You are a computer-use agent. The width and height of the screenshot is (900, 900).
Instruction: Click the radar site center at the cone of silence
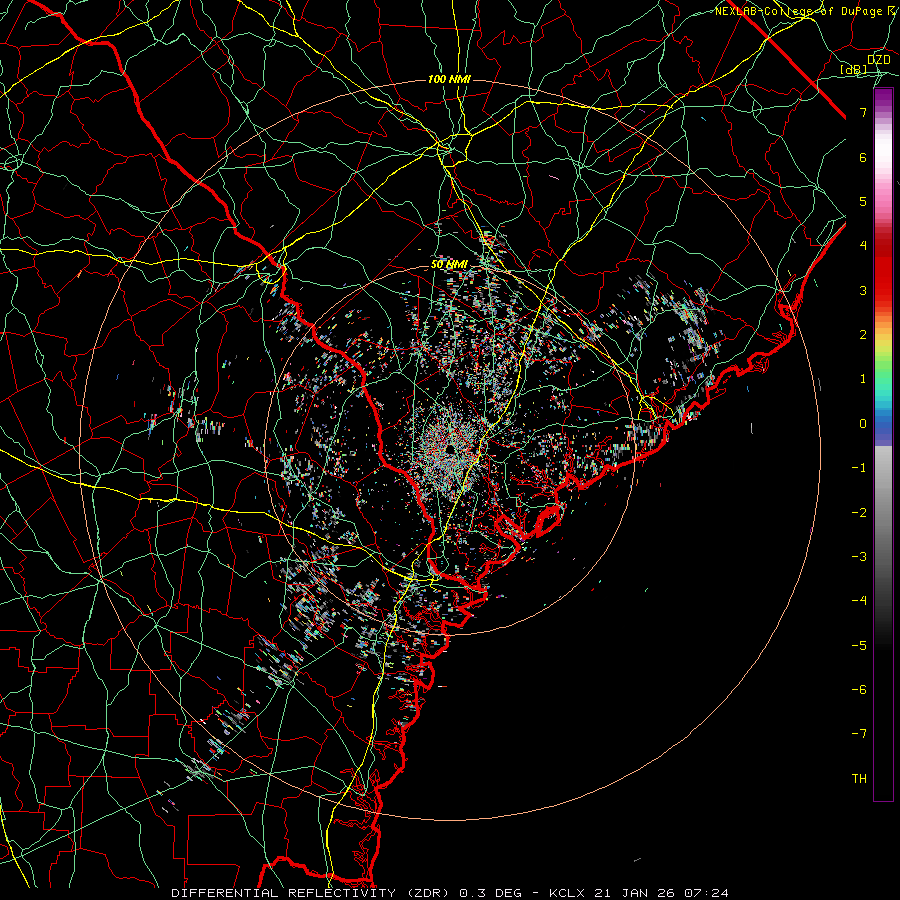click(451, 448)
